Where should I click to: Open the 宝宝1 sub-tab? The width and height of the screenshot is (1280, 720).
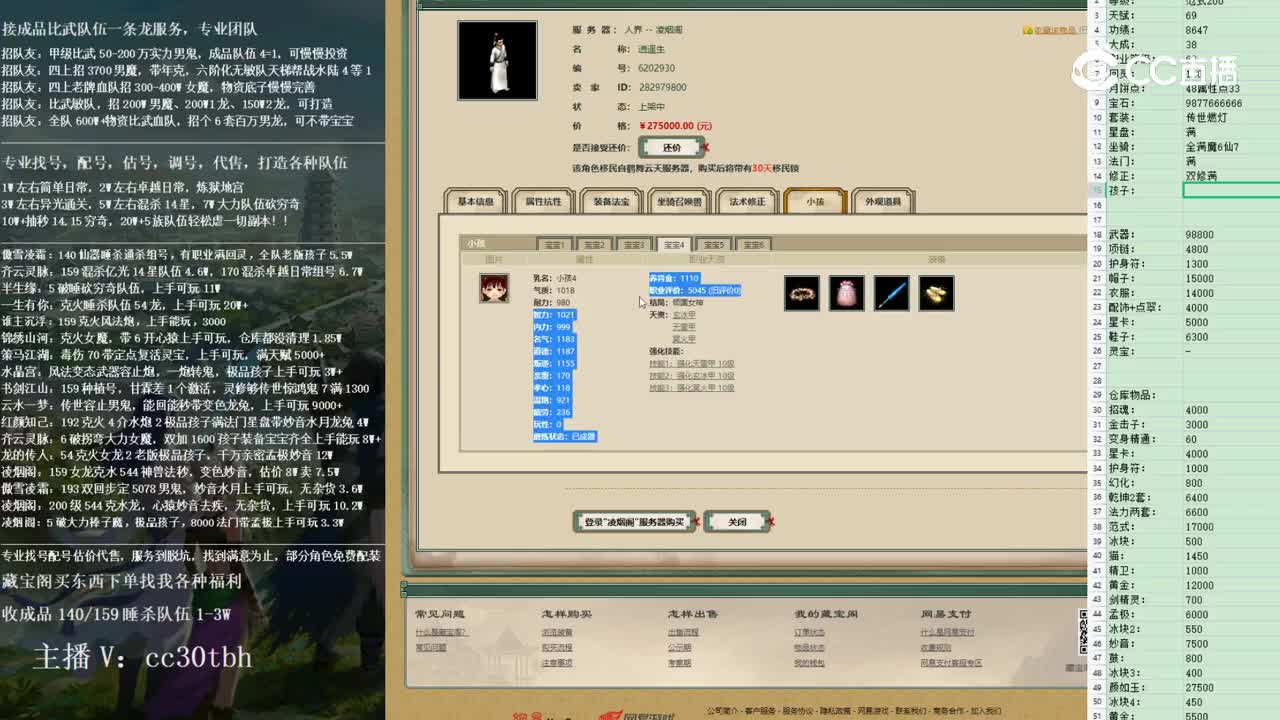[x=556, y=243]
